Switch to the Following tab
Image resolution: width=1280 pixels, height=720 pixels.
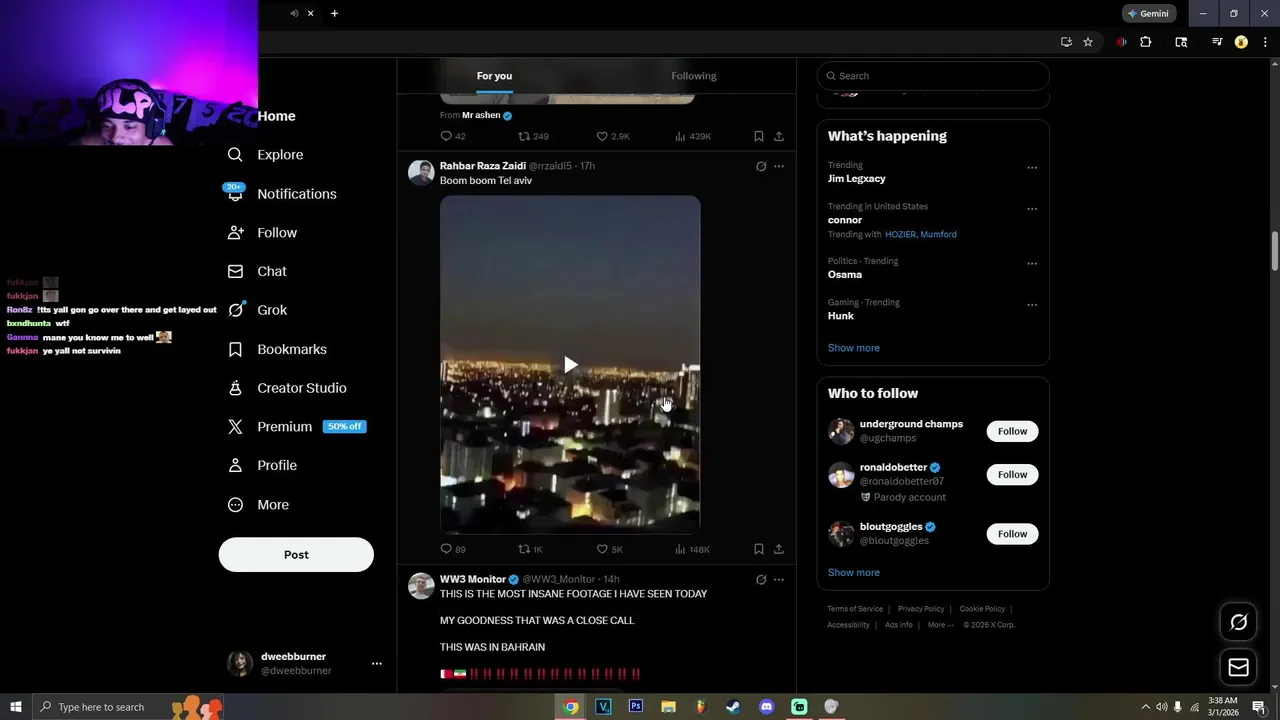tap(694, 76)
